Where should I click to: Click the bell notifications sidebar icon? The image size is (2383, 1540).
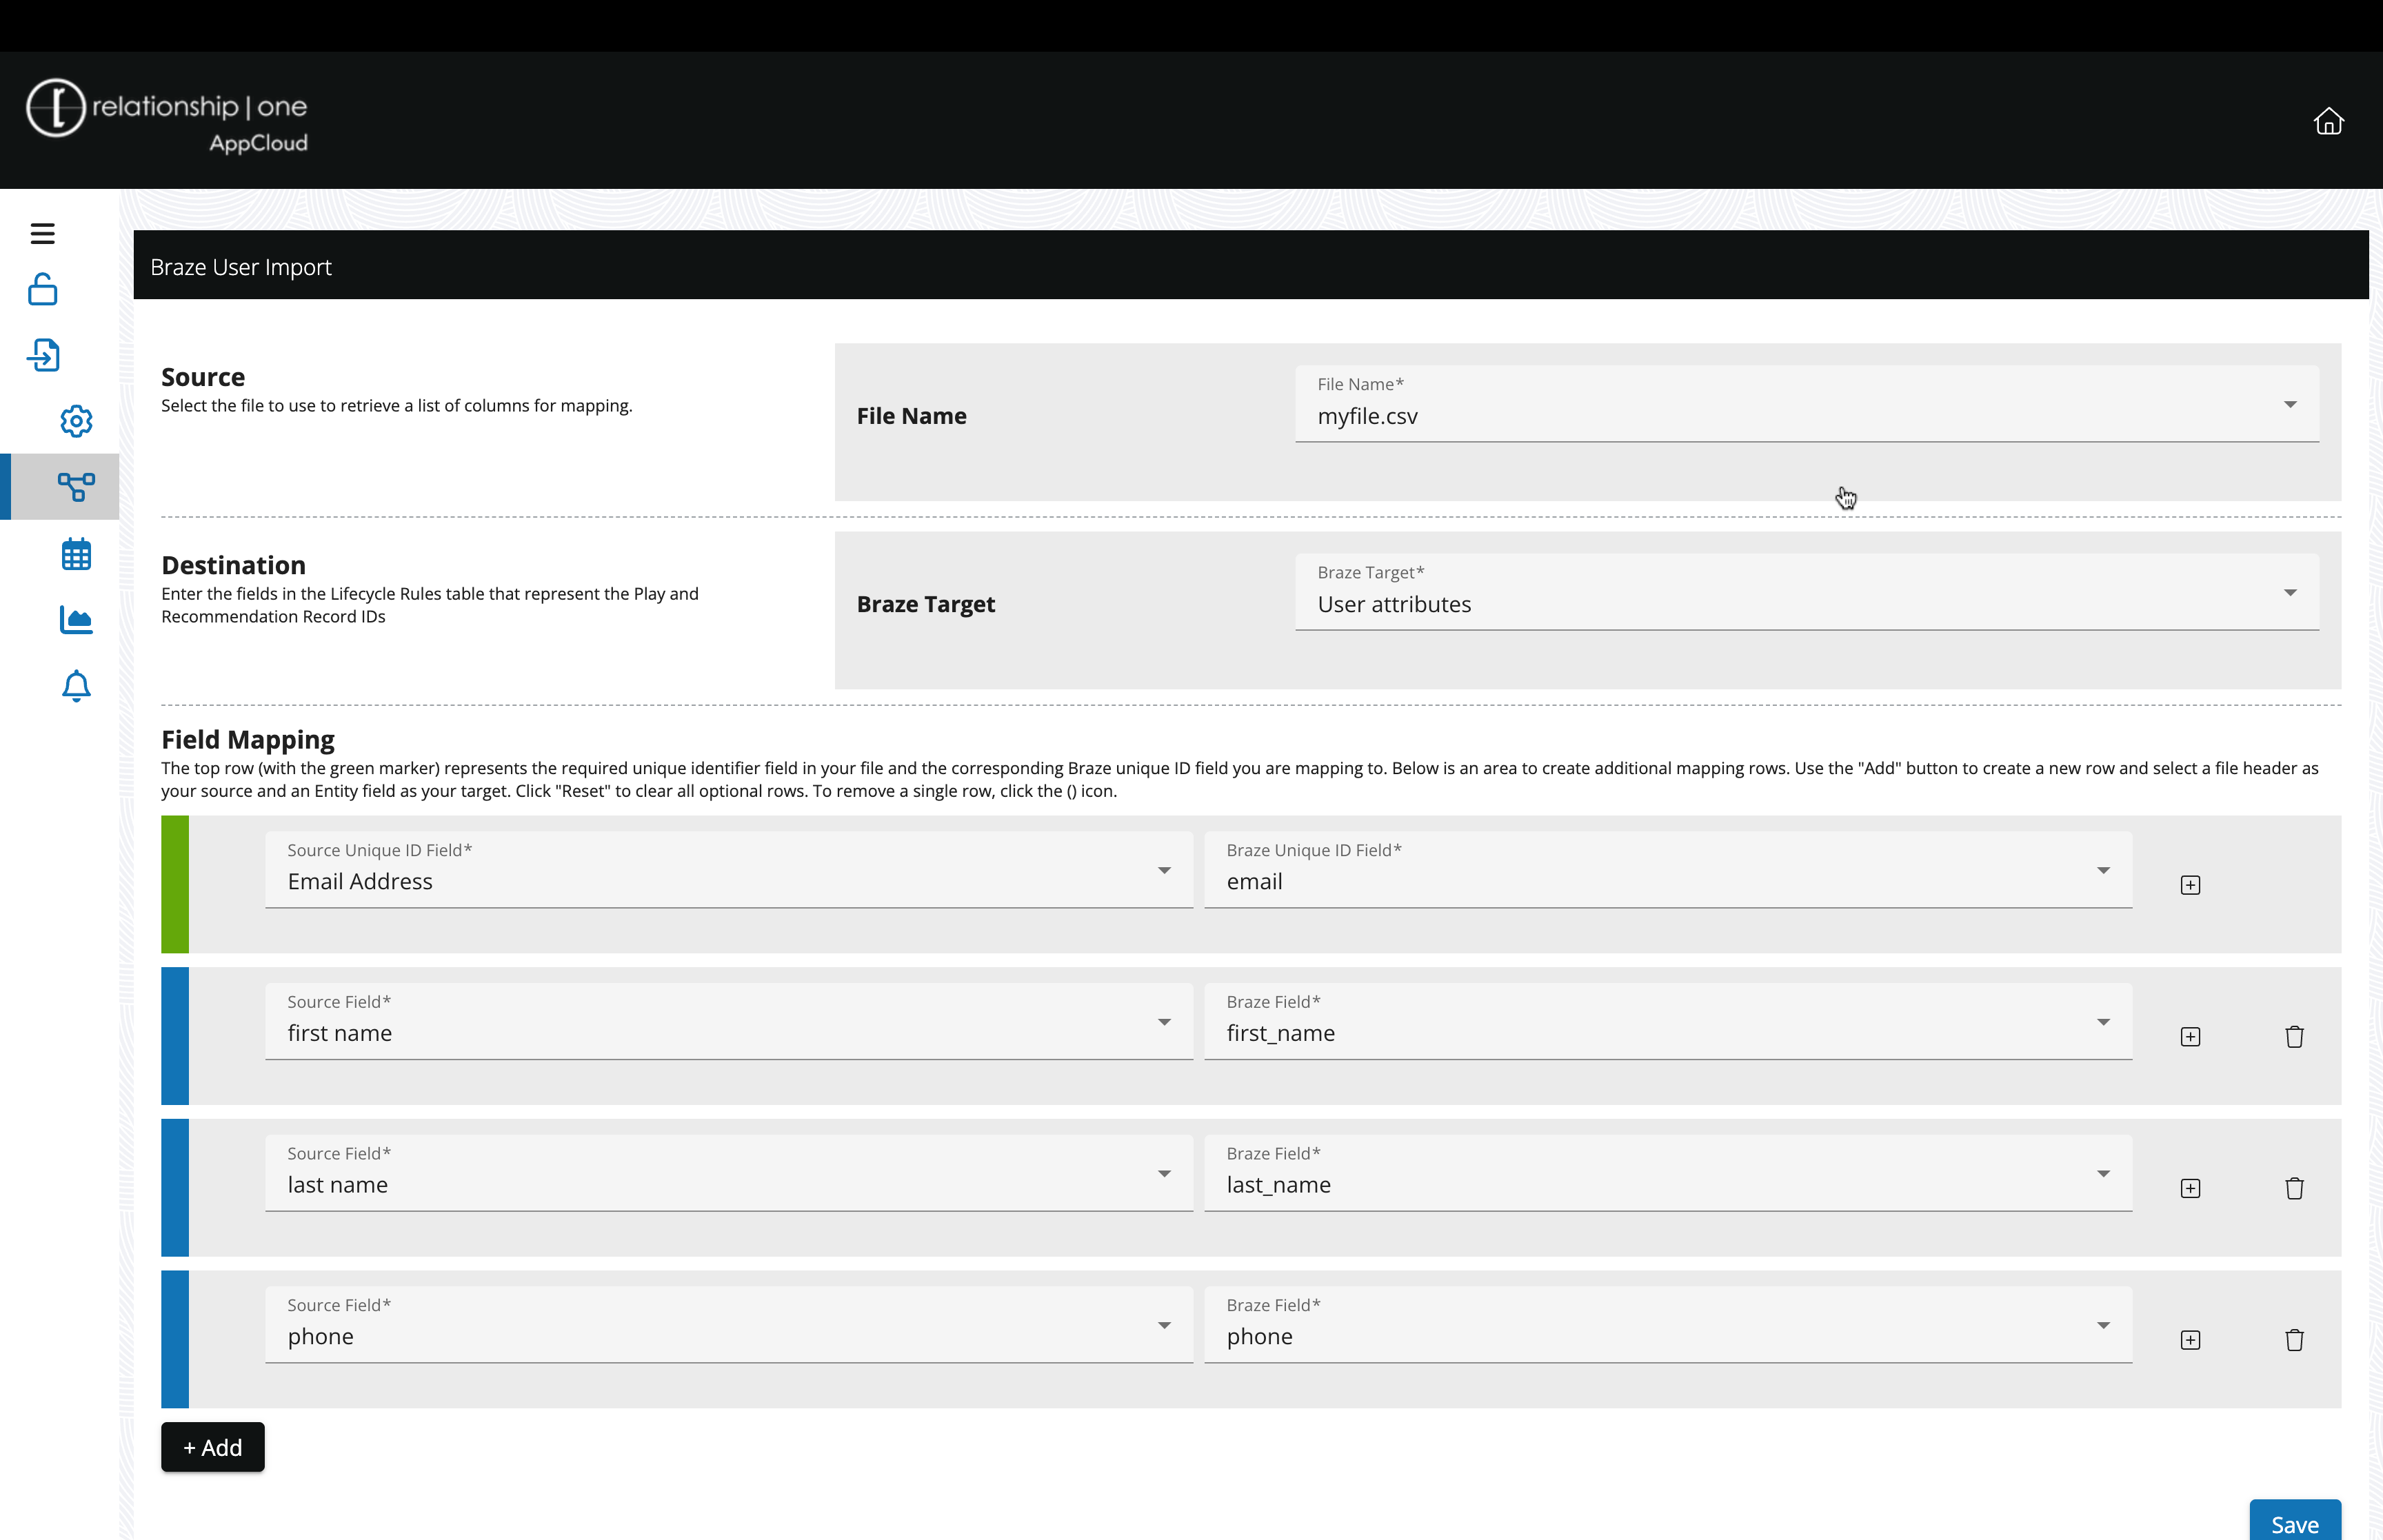76,686
